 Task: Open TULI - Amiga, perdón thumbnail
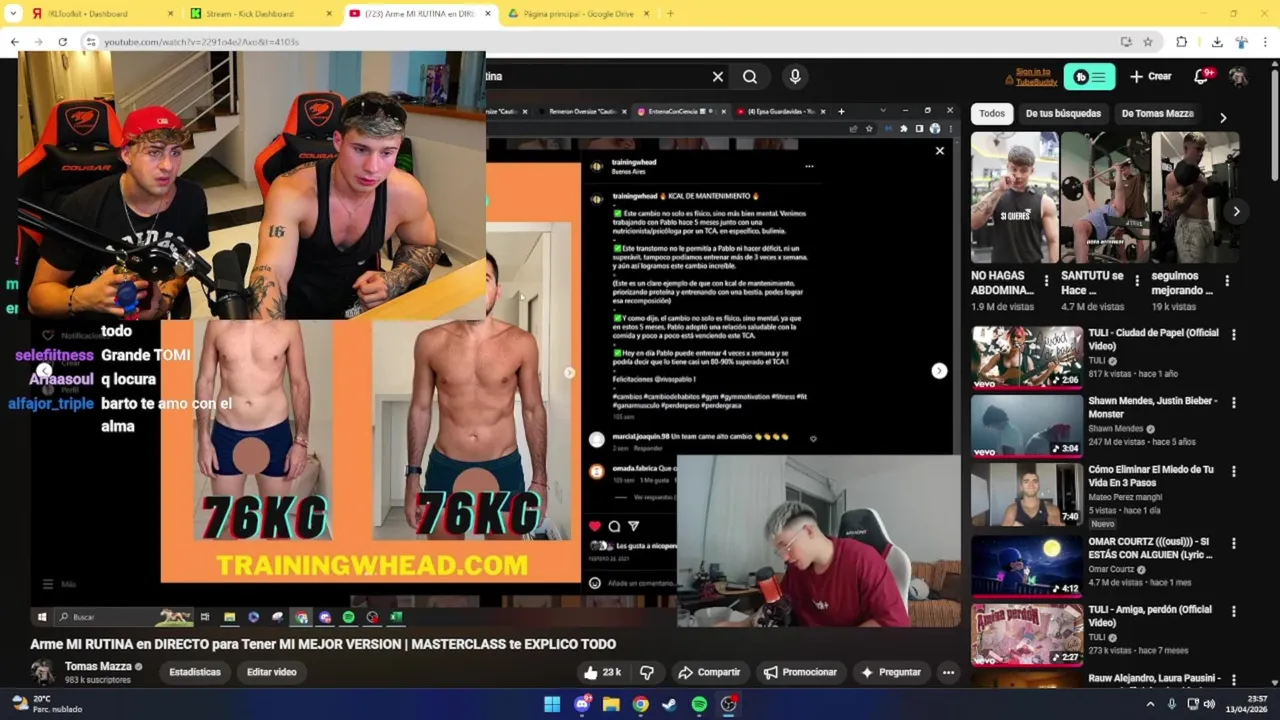1027,634
